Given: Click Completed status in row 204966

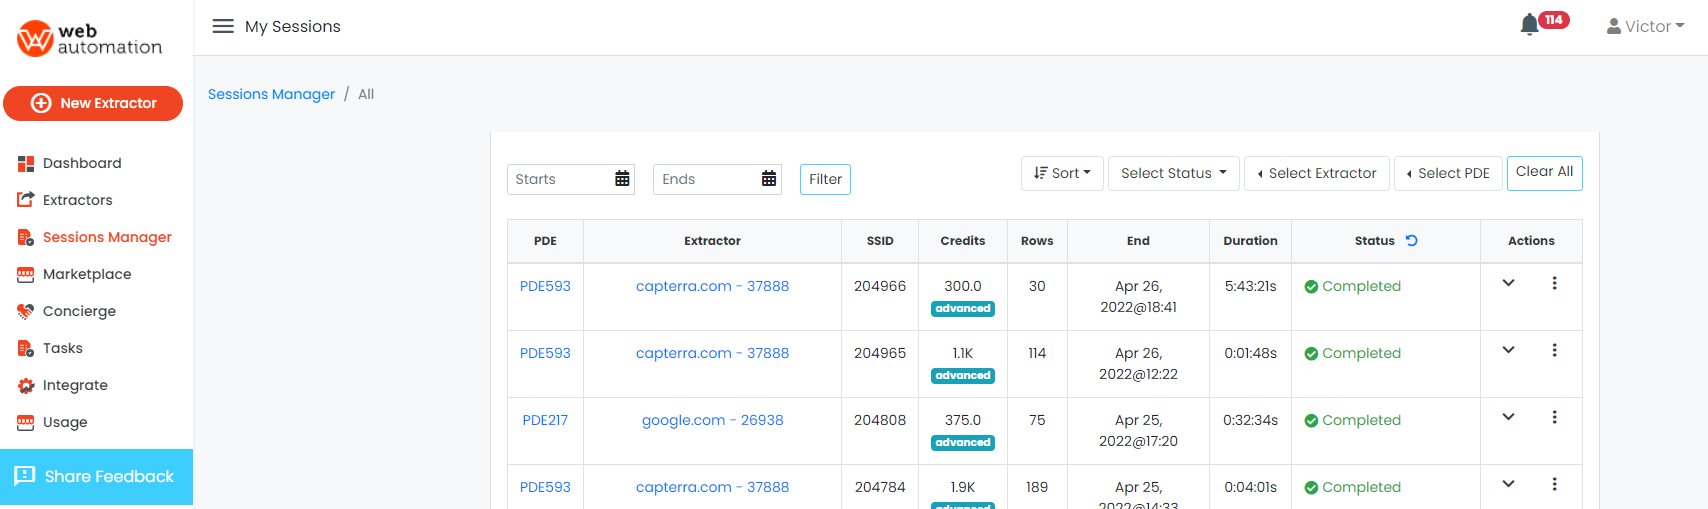Looking at the screenshot, I should pyautogui.click(x=1352, y=286).
